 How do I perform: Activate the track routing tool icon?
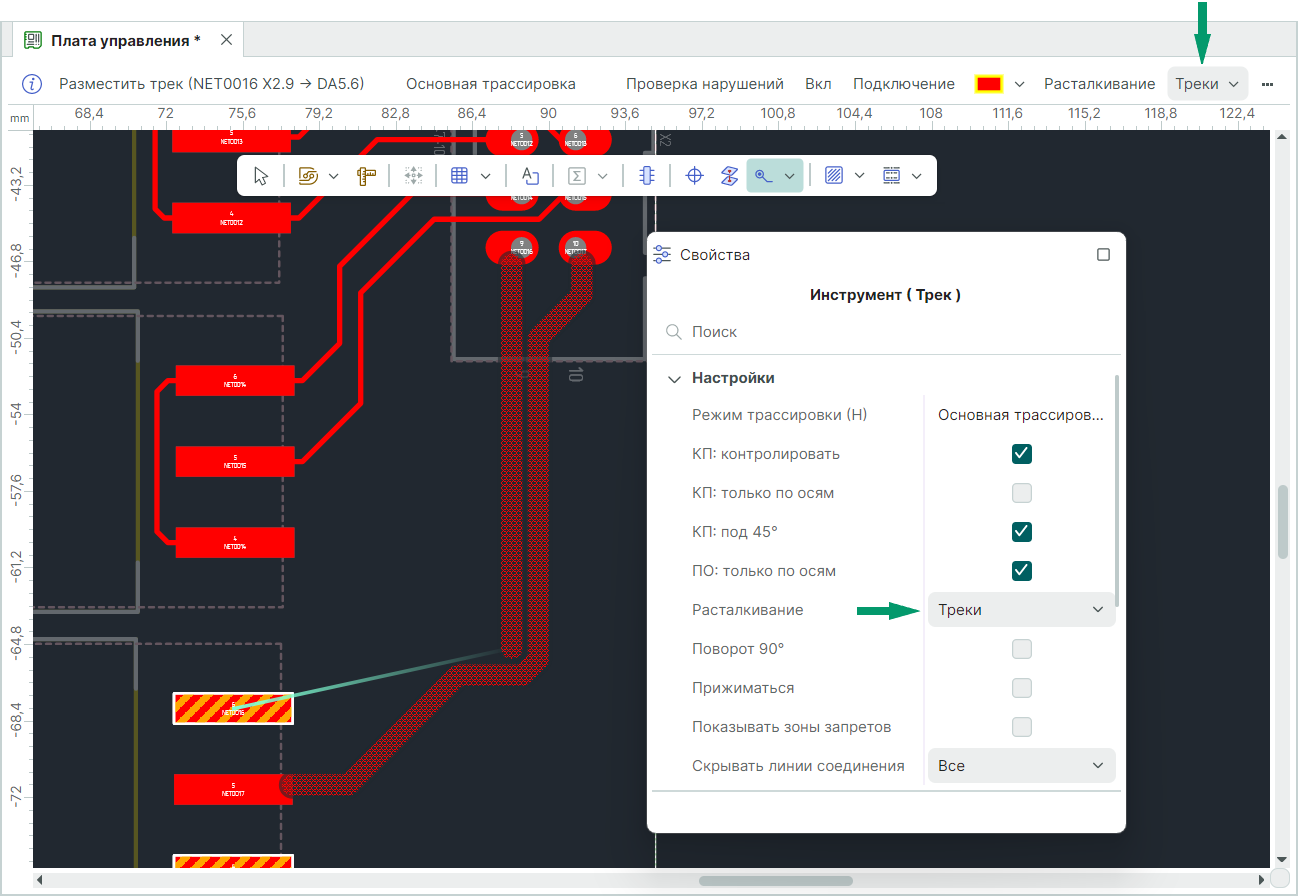764,176
